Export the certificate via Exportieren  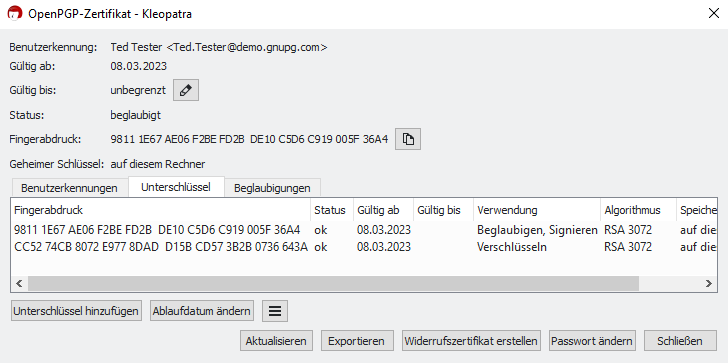click(357, 341)
